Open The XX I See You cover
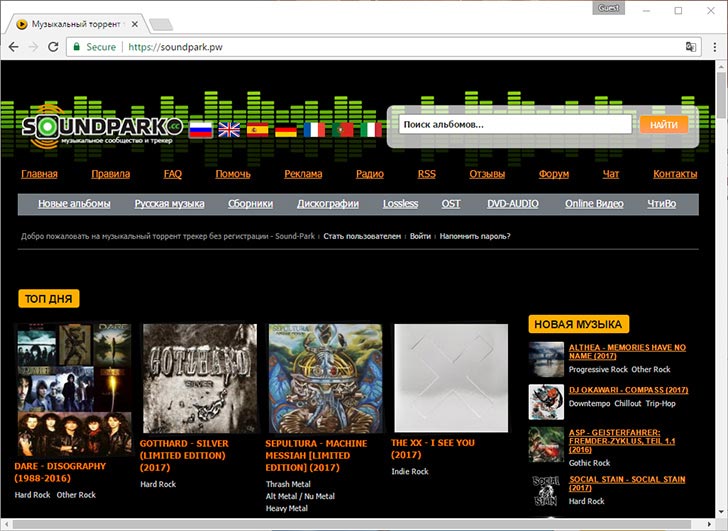The width and height of the screenshot is (728, 531). 451,378
